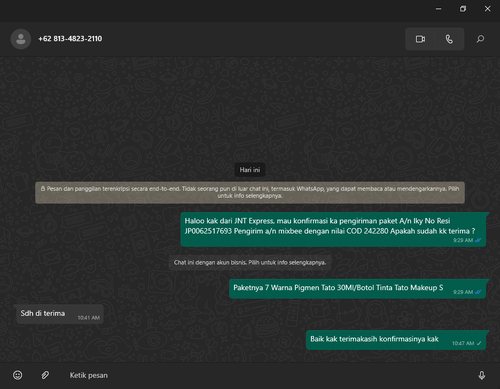This screenshot has width=500, height=389.
Task: Click the 10:41 AM timestamp
Action: (89, 318)
